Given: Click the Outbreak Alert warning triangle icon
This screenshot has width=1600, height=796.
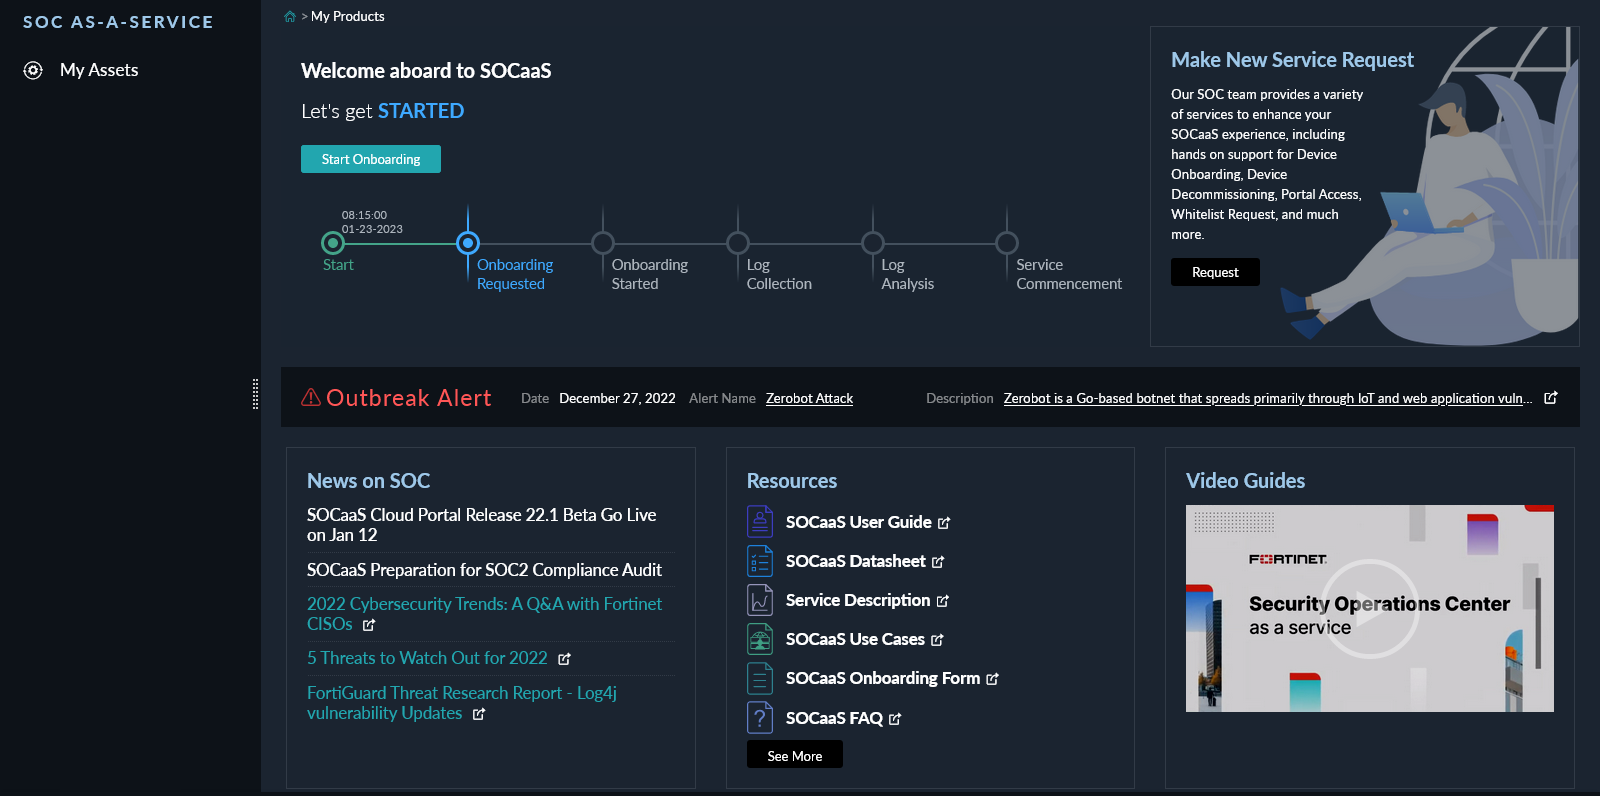Looking at the screenshot, I should point(311,397).
